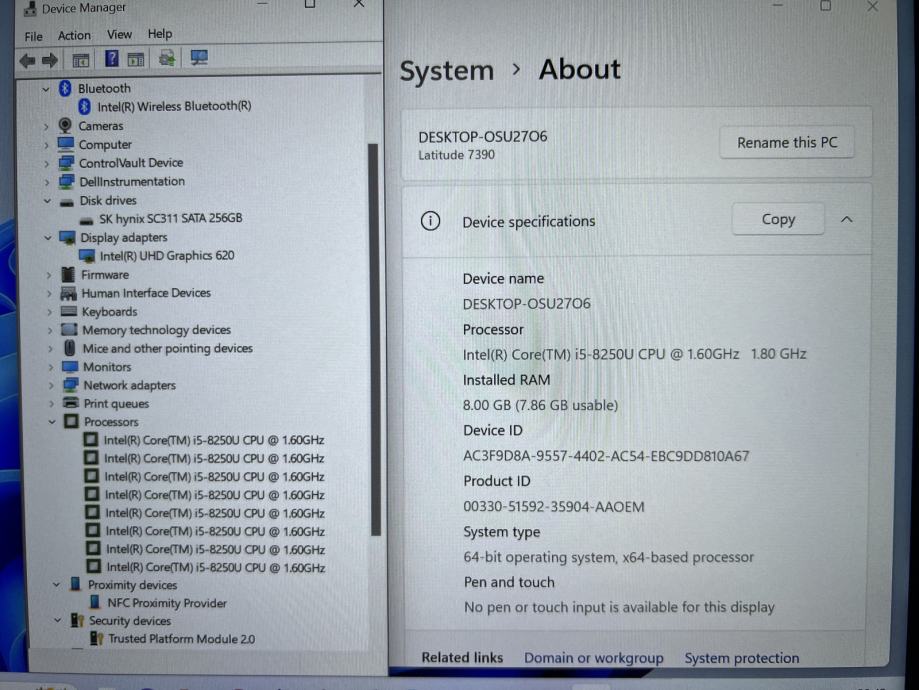The height and width of the screenshot is (690, 919).
Task: Click the Memory technology devices icon
Action: (69, 330)
